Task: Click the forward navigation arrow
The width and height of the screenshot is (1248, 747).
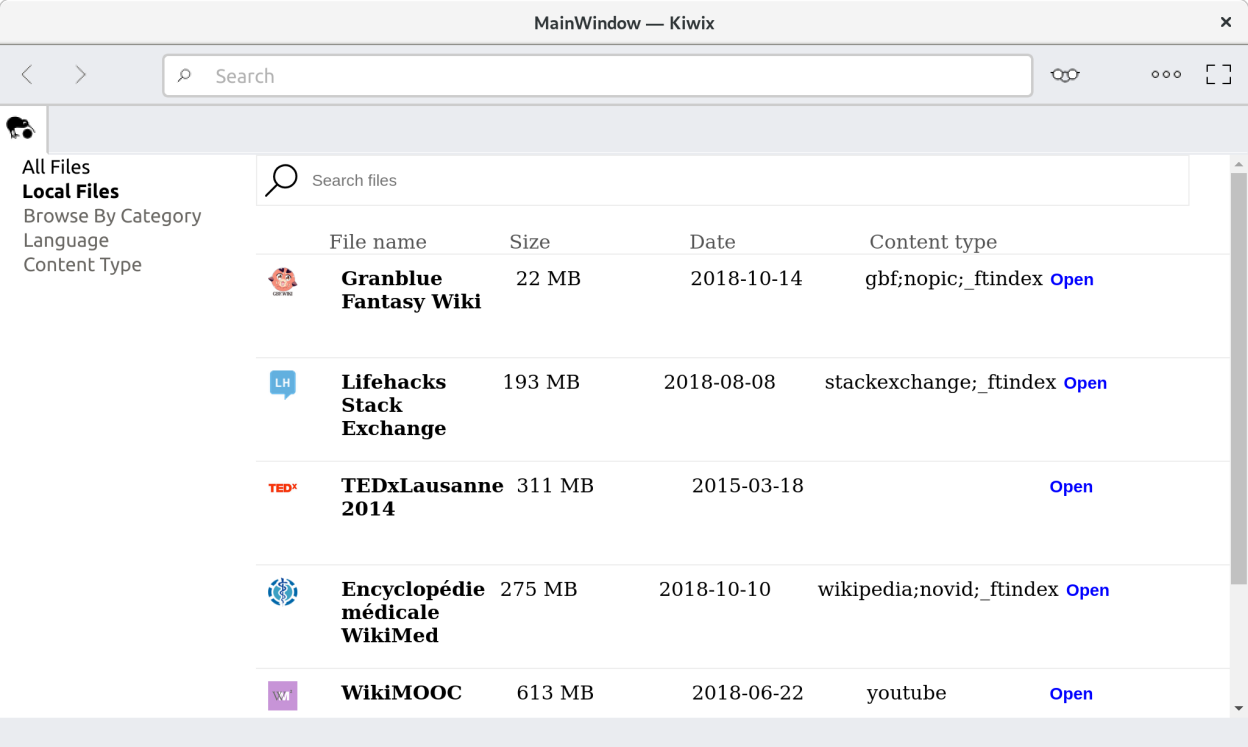Action: (81, 75)
